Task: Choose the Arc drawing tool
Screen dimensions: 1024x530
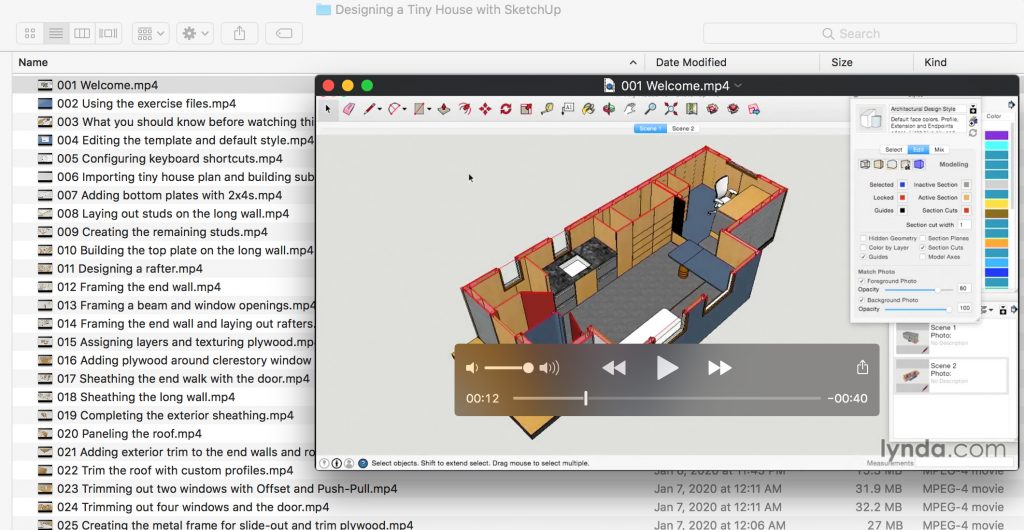Action: point(394,109)
